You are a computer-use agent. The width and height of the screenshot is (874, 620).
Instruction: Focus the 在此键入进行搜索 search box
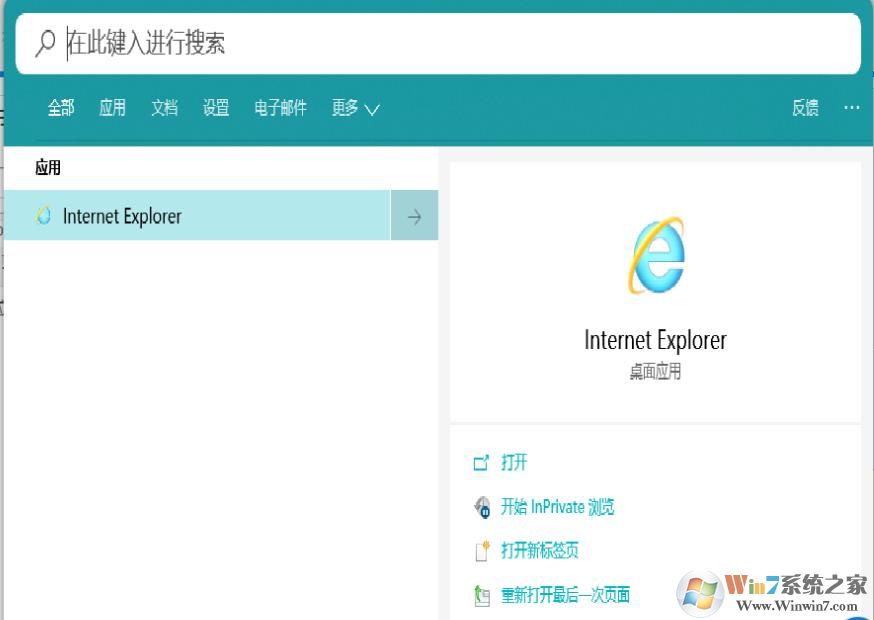tap(438, 43)
